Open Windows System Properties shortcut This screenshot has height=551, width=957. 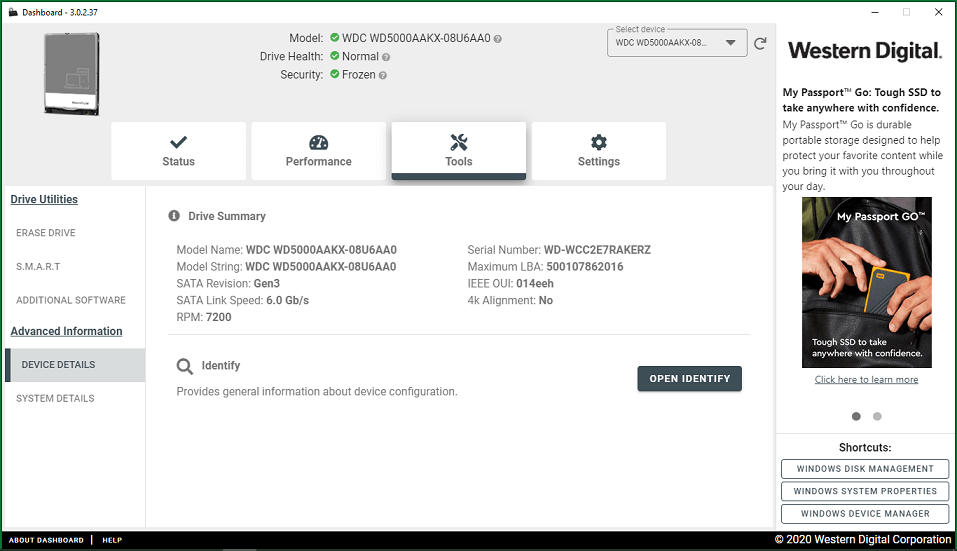(865, 491)
